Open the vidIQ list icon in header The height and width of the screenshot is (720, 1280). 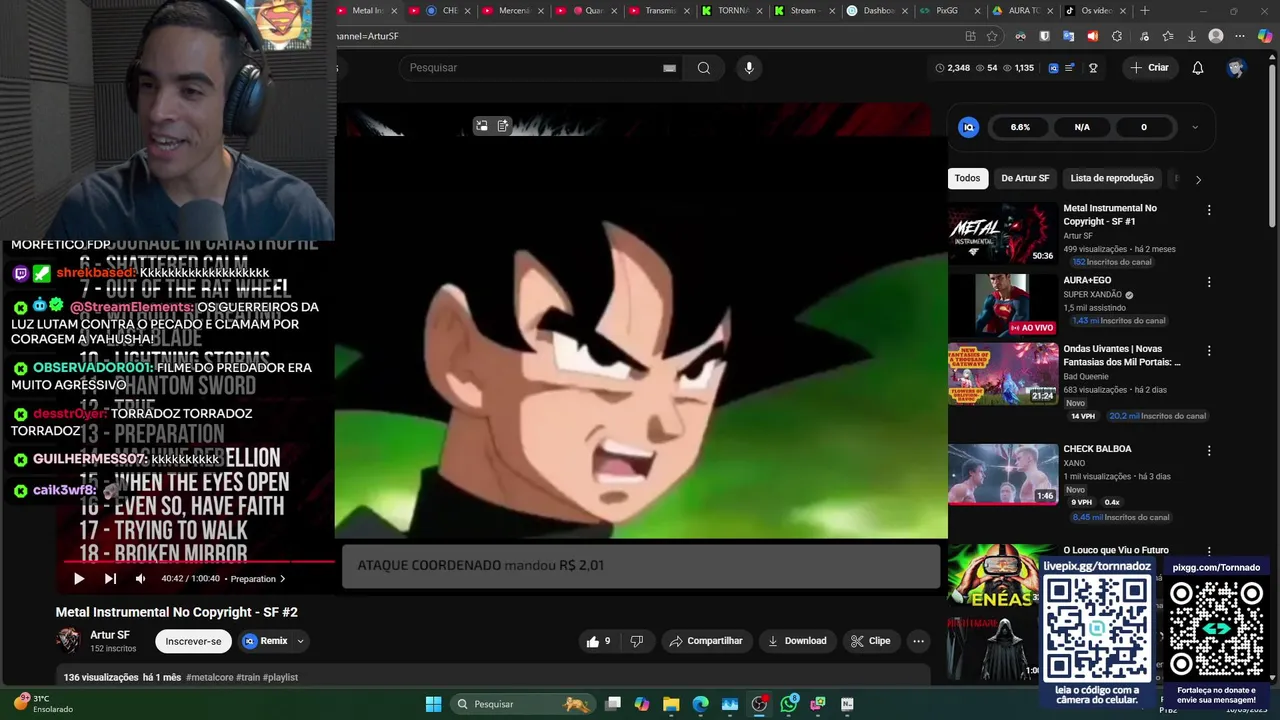pos(1070,68)
